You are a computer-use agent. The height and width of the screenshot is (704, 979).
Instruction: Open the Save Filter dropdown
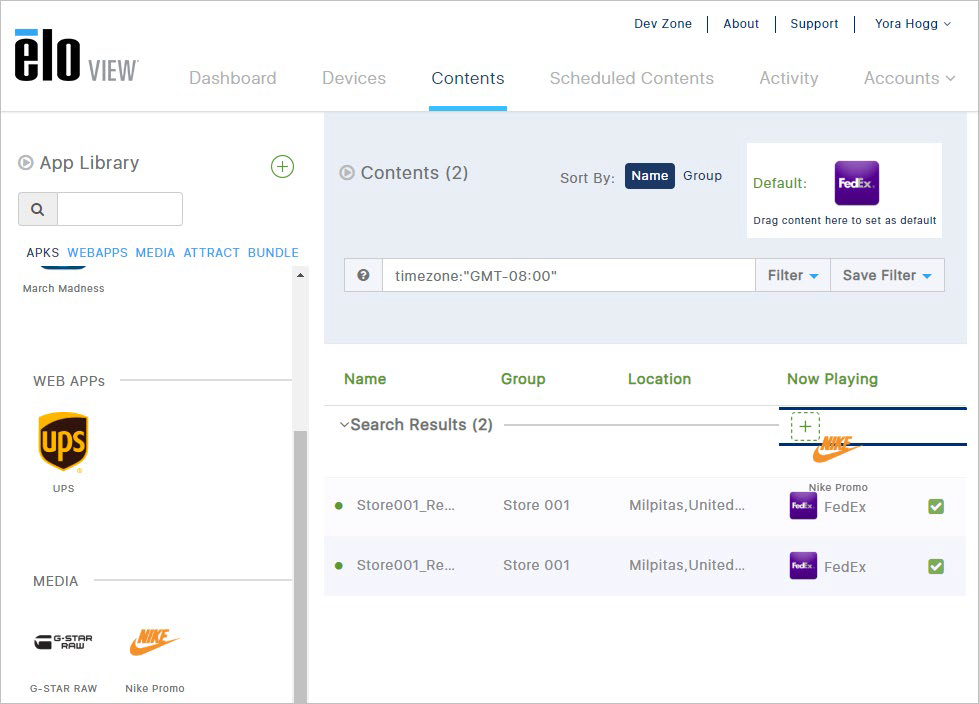point(887,275)
